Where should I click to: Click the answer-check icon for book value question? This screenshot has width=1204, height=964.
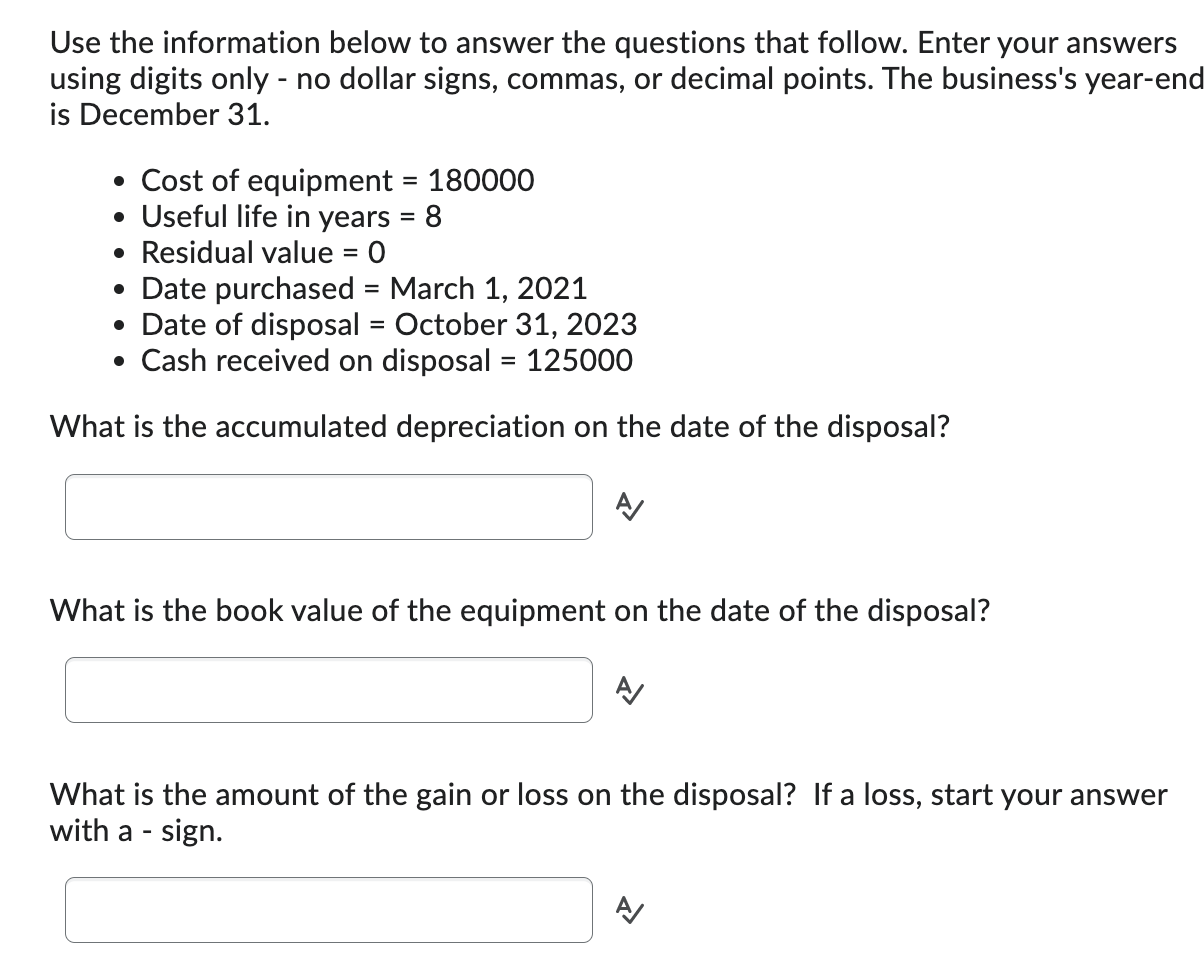(630, 690)
